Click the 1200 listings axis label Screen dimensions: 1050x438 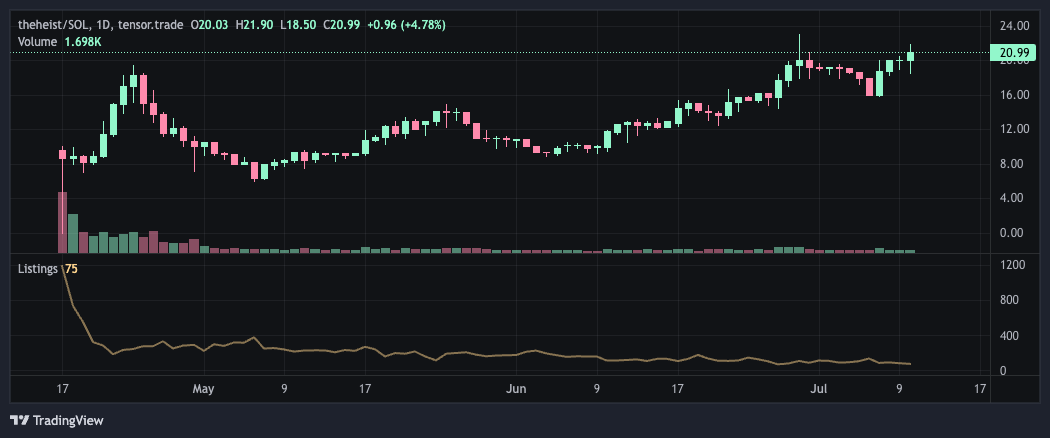click(x=1014, y=265)
